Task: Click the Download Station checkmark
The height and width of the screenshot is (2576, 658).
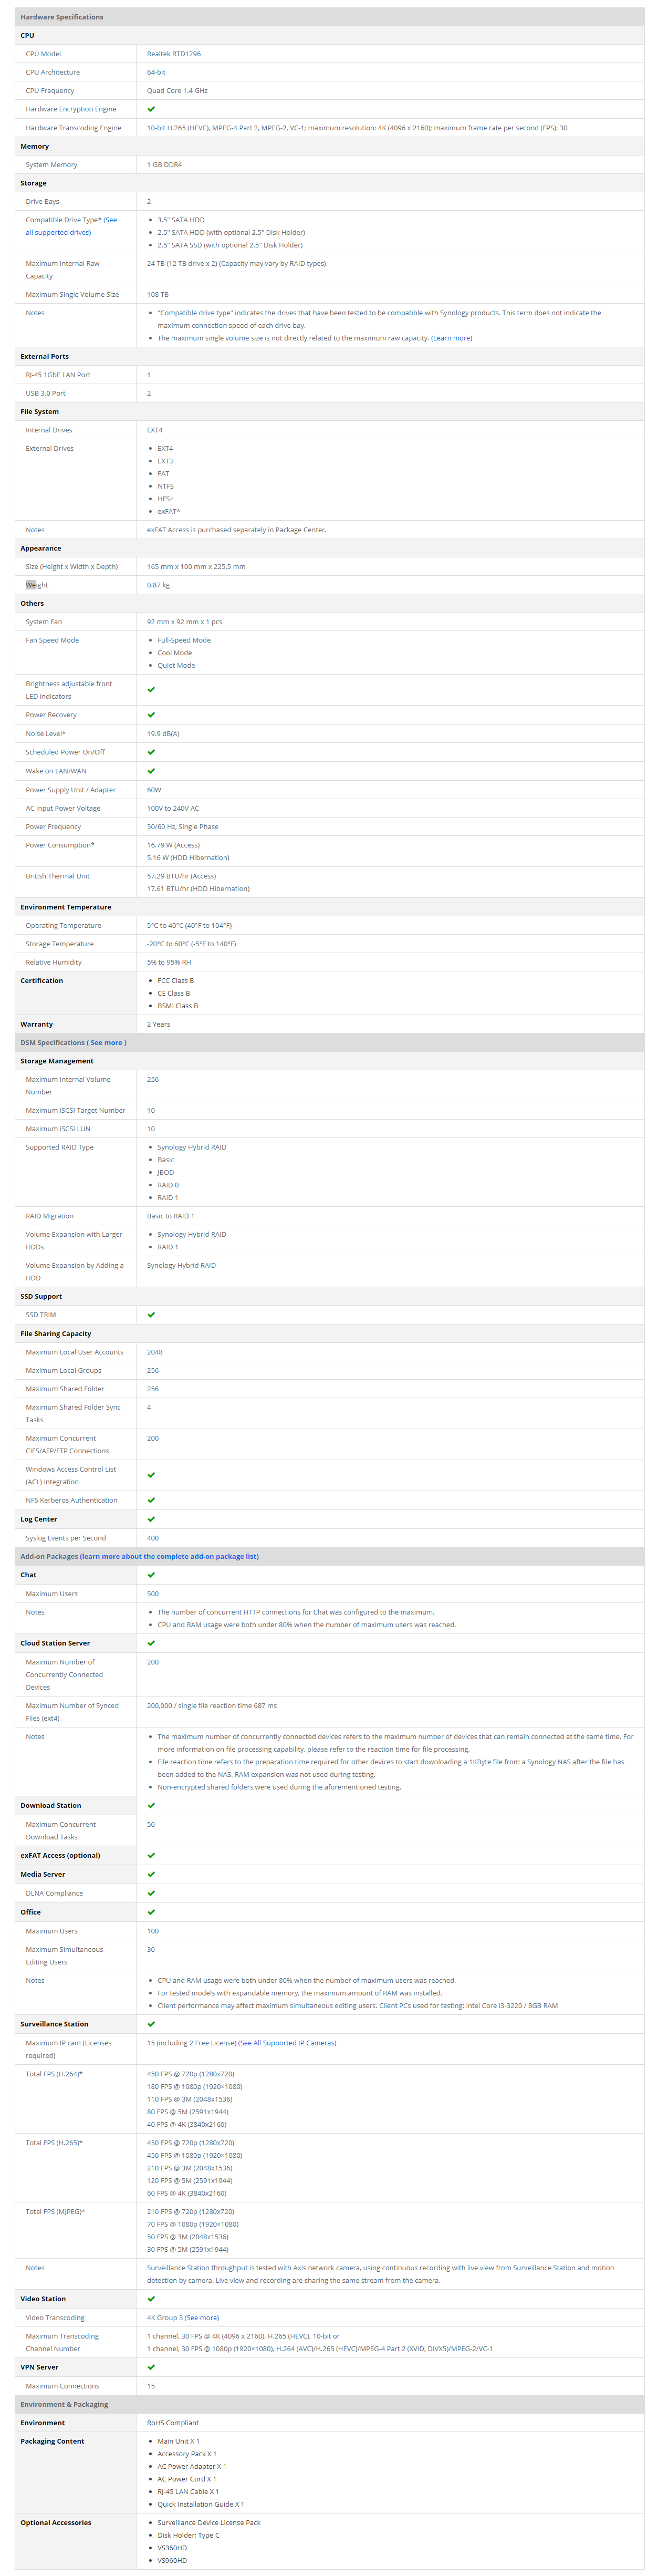Action: pyautogui.click(x=151, y=1806)
